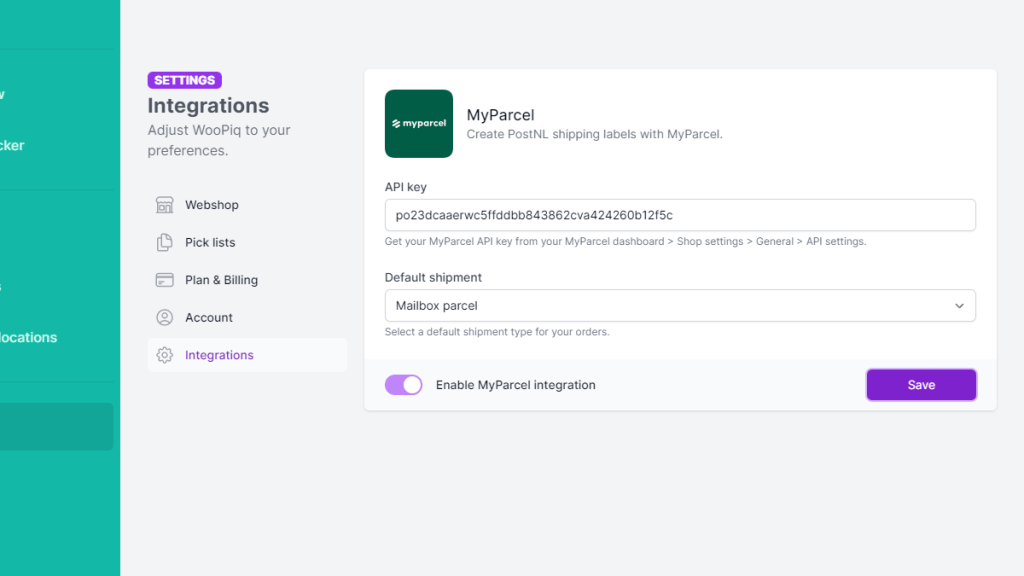Open the Default shipment dropdown
1024x576 pixels.
coord(680,306)
